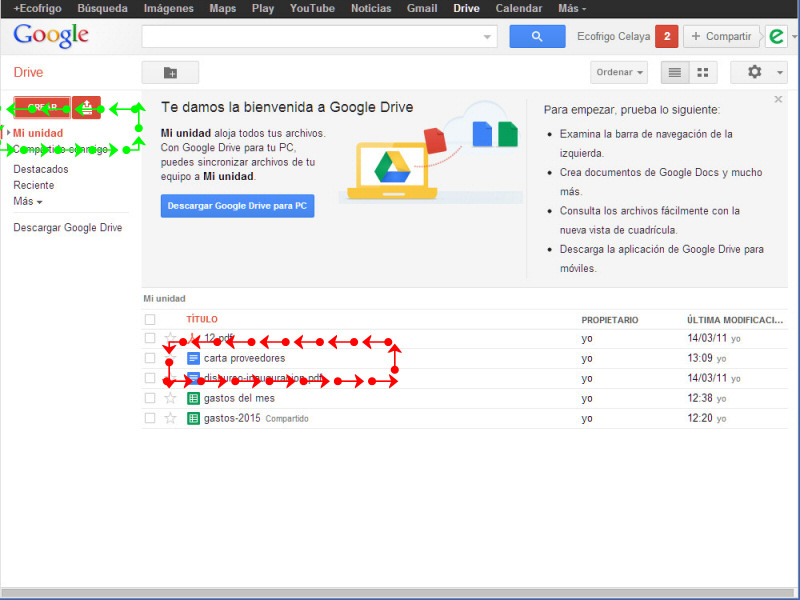Click the new folder icon button
Screen dimensions: 800x600
coord(170,72)
